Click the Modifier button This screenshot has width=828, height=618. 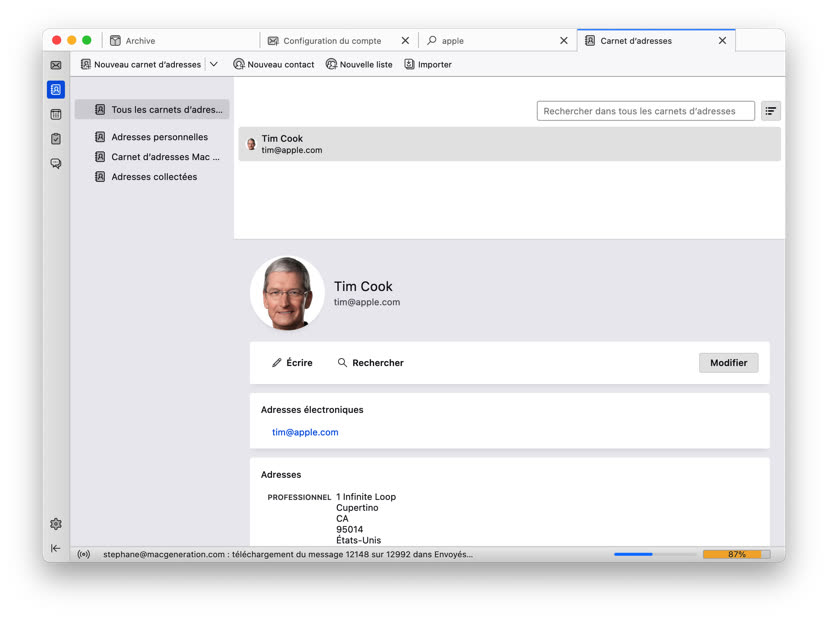pyautogui.click(x=728, y=362)
